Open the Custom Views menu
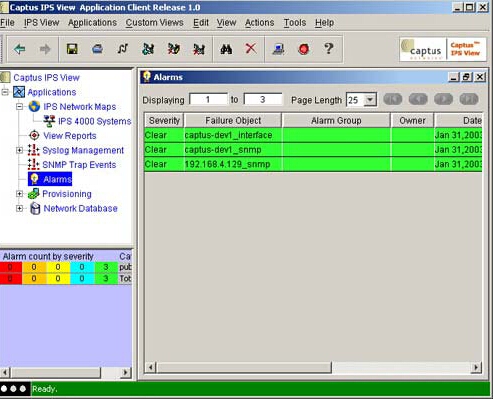The height and width of the screenshot is (399, 493). click(154, 23)
